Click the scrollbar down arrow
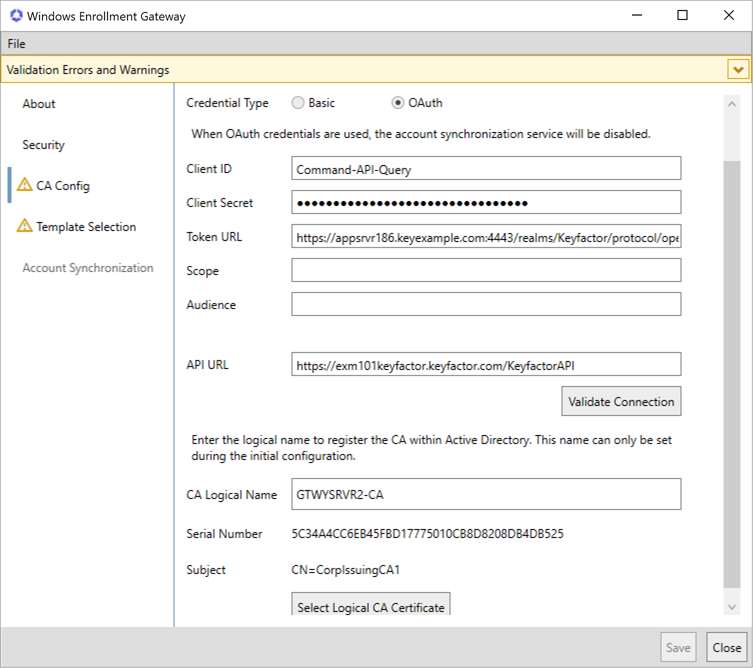The width and height of the screenshot is (753, 668). (732, 607)
